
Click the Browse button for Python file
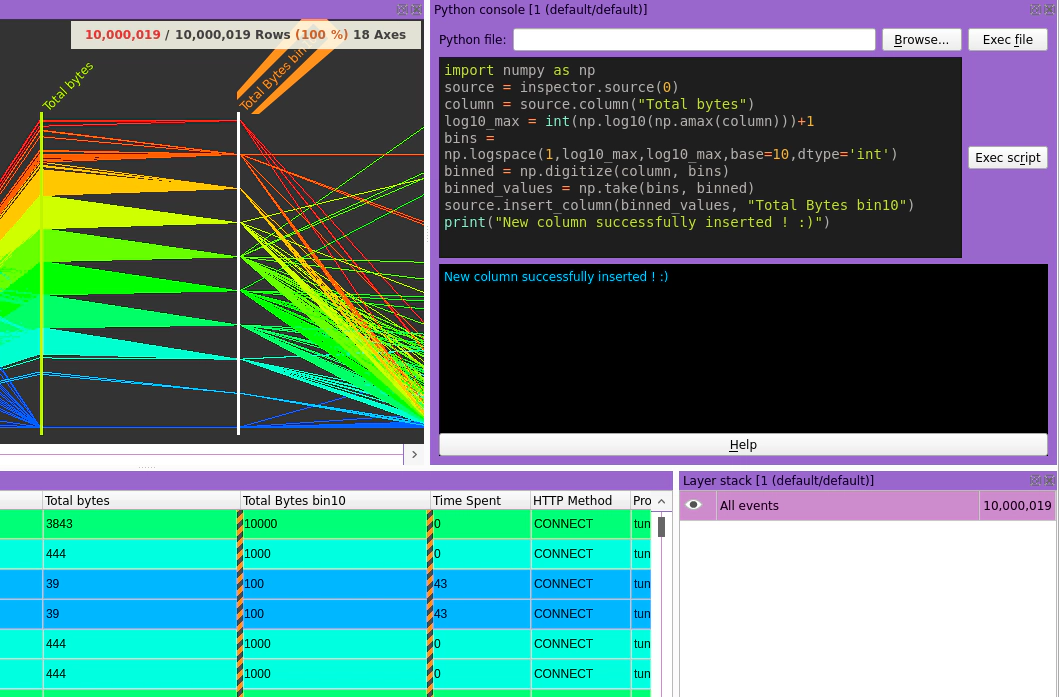point(921,39)
